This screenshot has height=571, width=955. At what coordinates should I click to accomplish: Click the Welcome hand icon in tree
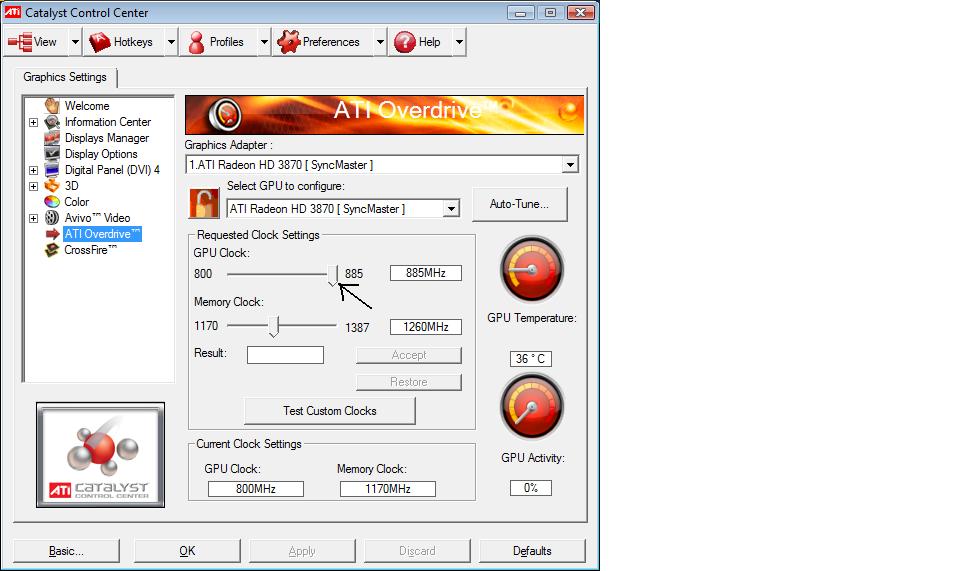click(52, 106)
